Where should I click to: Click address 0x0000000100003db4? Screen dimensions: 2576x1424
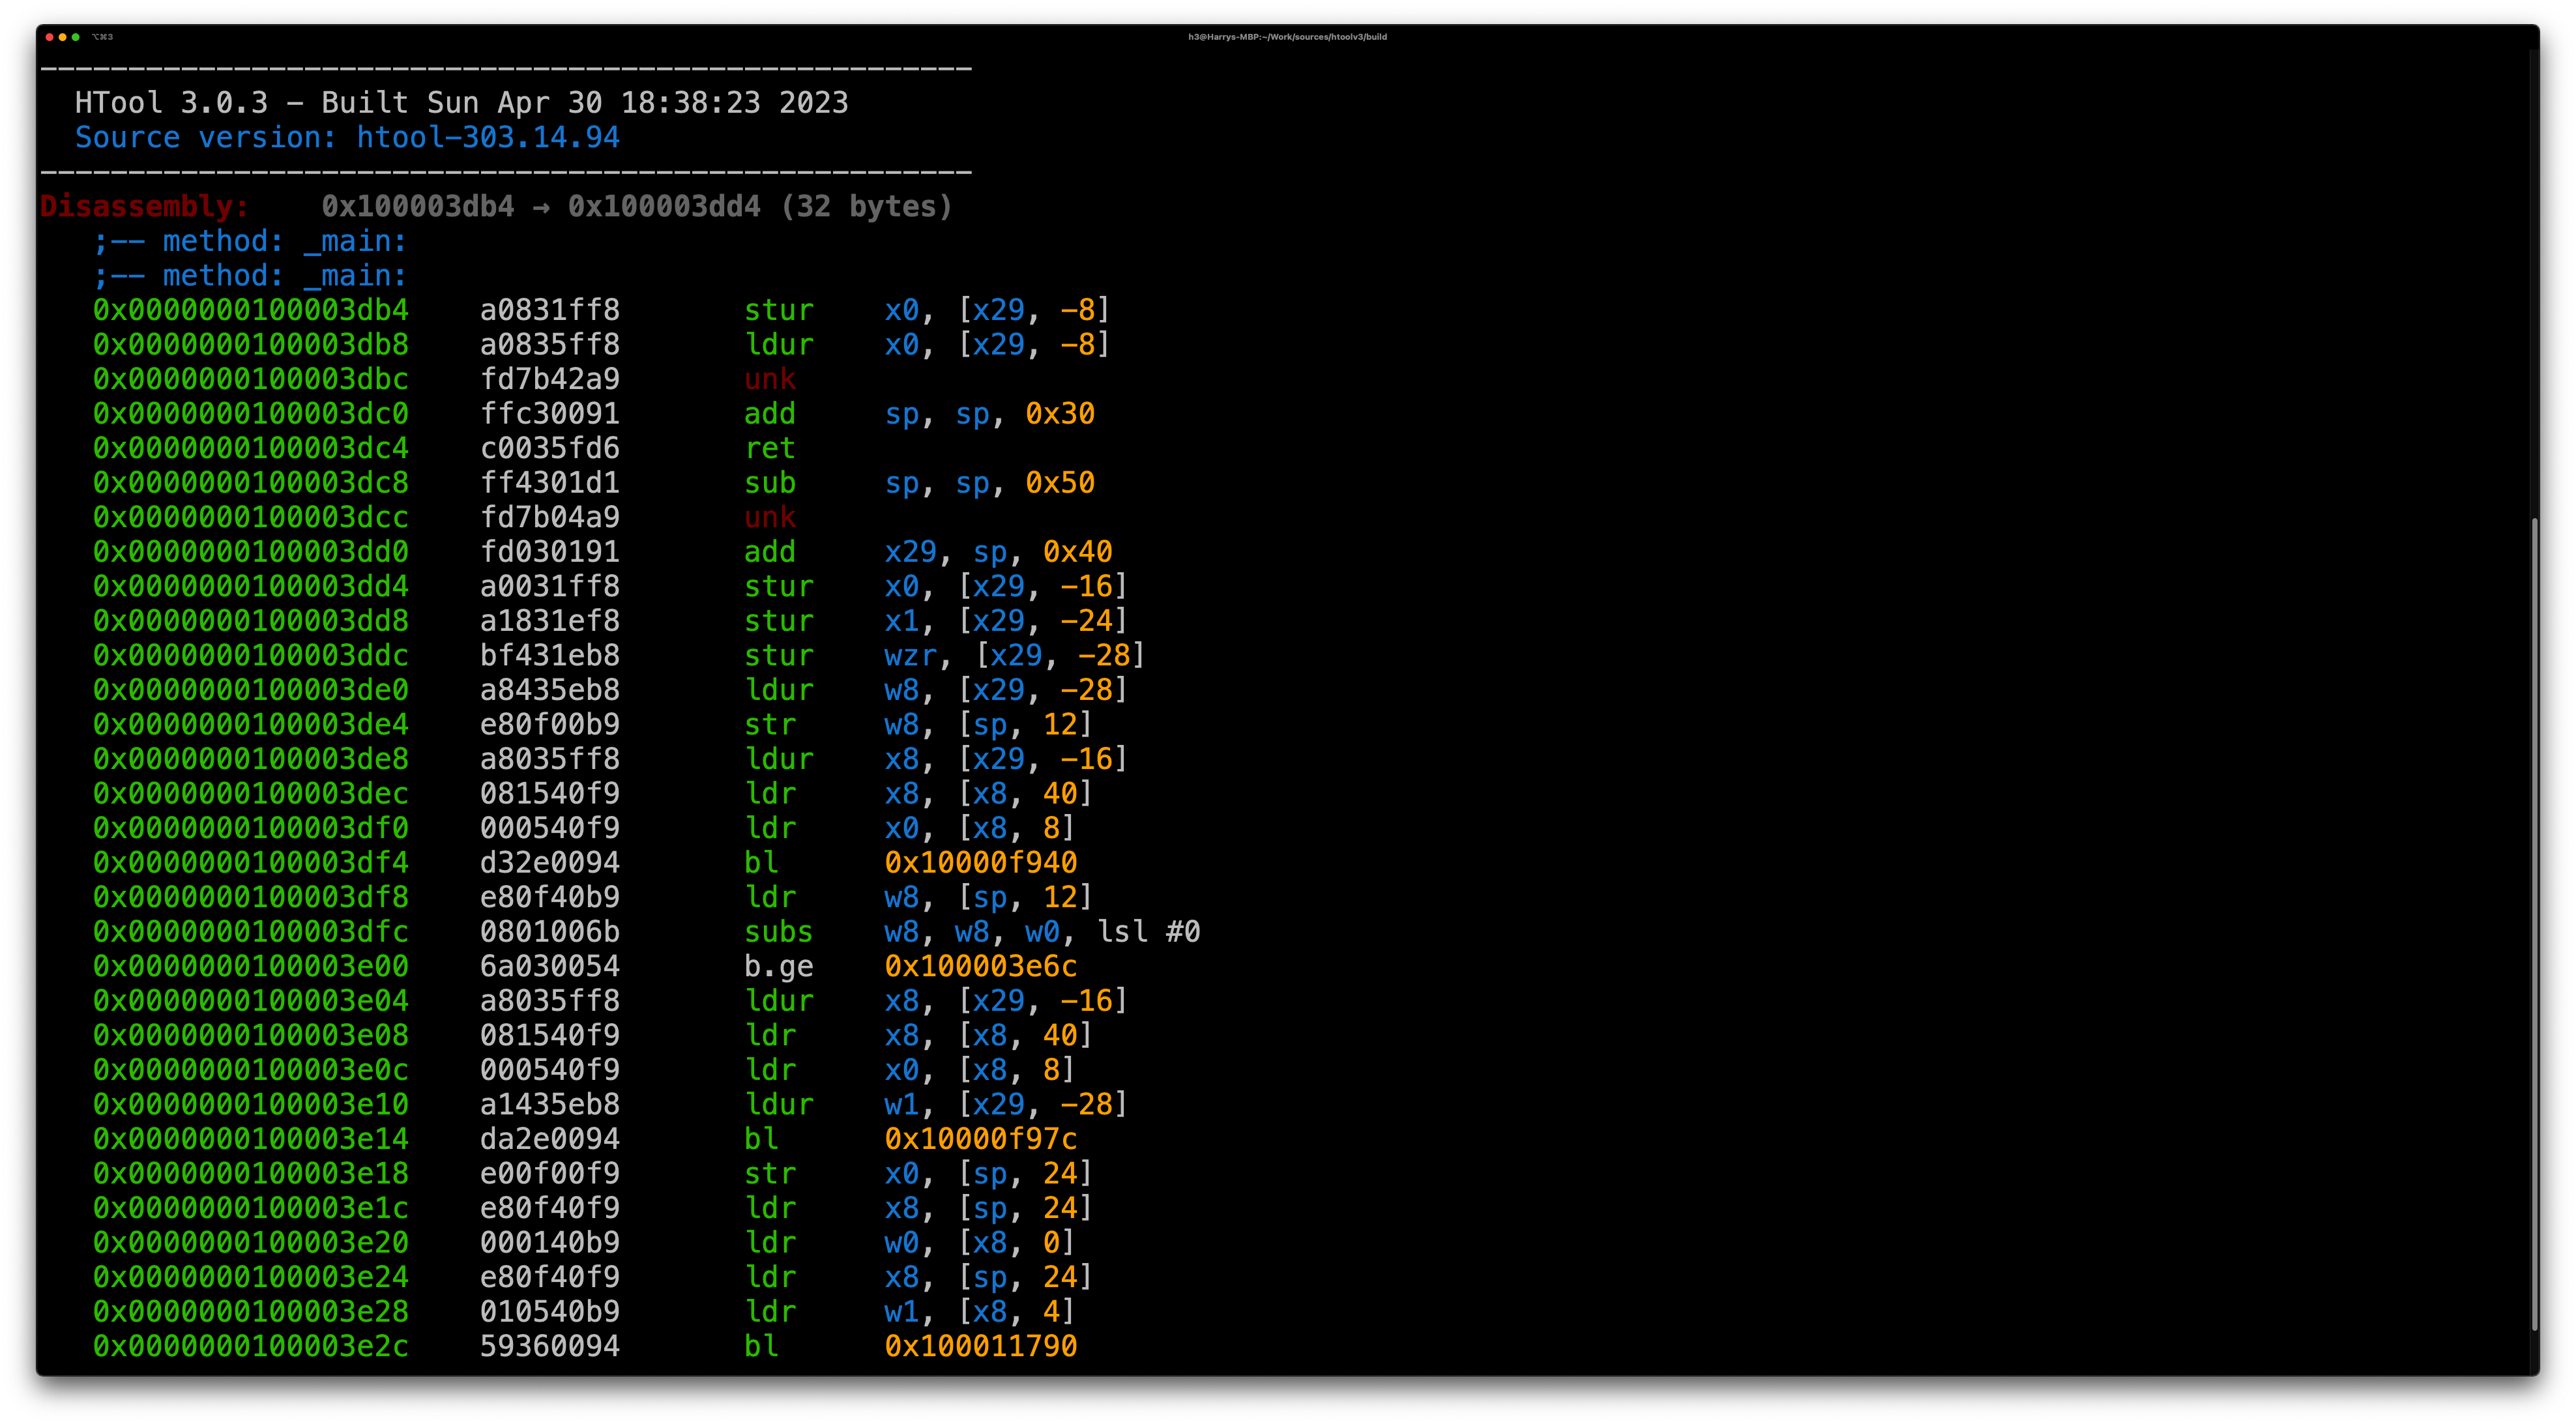click(251, 310)
